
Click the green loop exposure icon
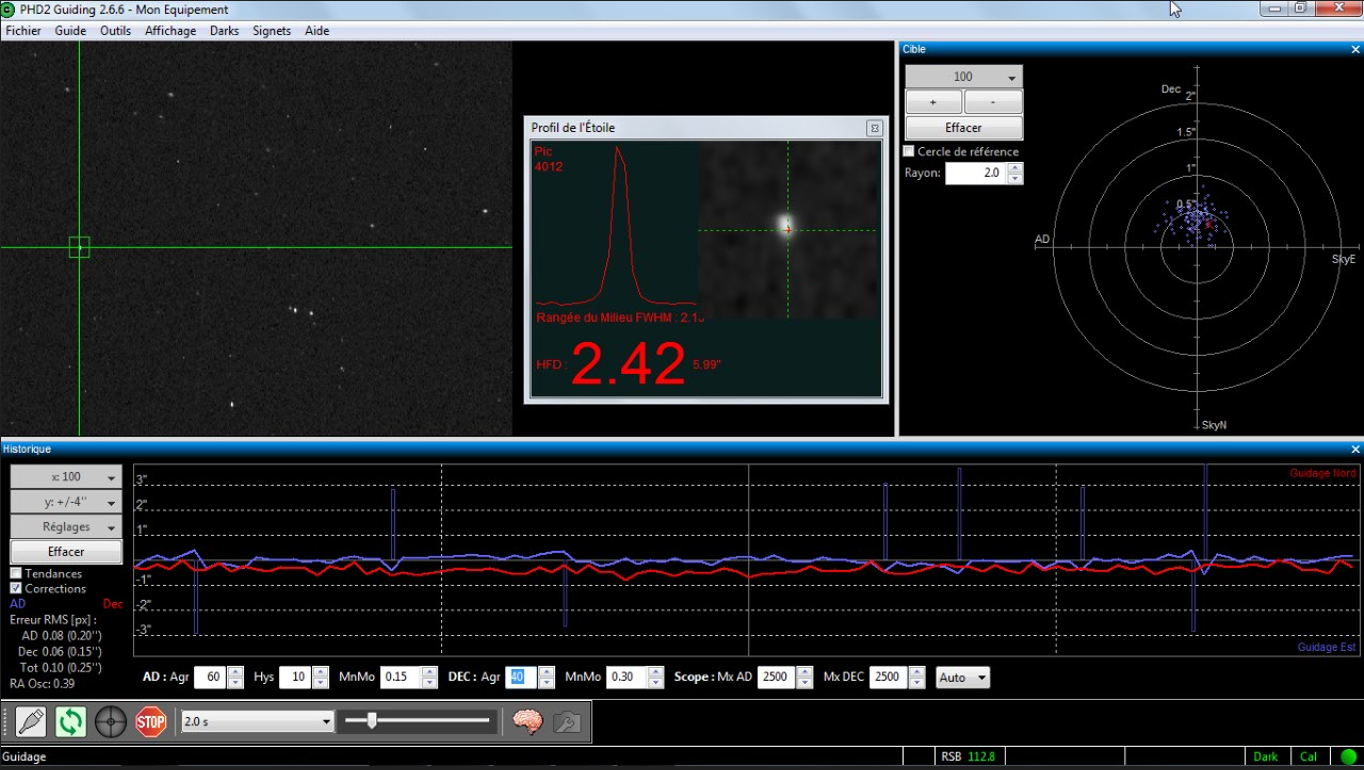[x=71, y=721]
